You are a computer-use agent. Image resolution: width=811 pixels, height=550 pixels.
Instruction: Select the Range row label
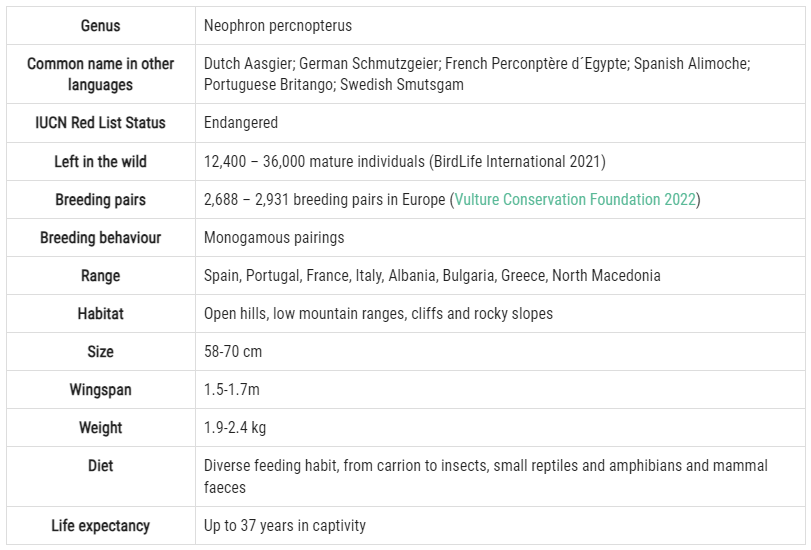click(100, 276)
